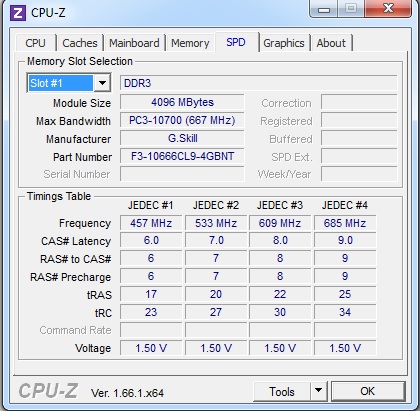Select the Slot #1 combo box field
This screenshot has width=420, height=411.
tap(69, 83)
